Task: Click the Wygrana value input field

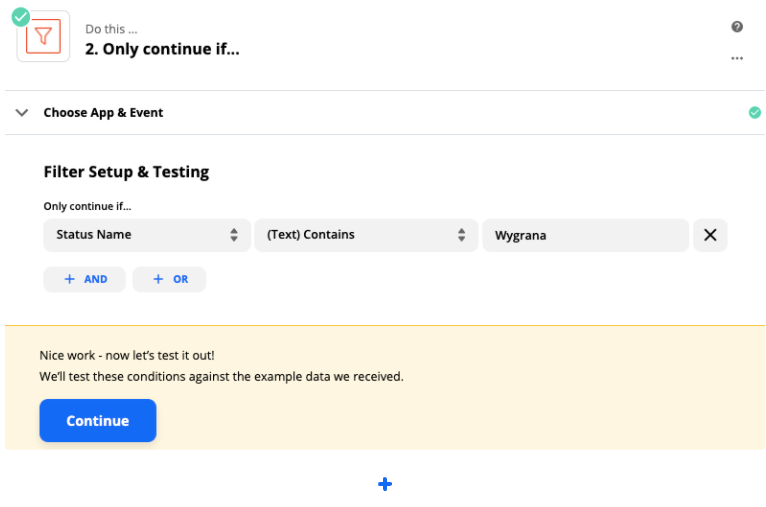Action: coord(585,235)
